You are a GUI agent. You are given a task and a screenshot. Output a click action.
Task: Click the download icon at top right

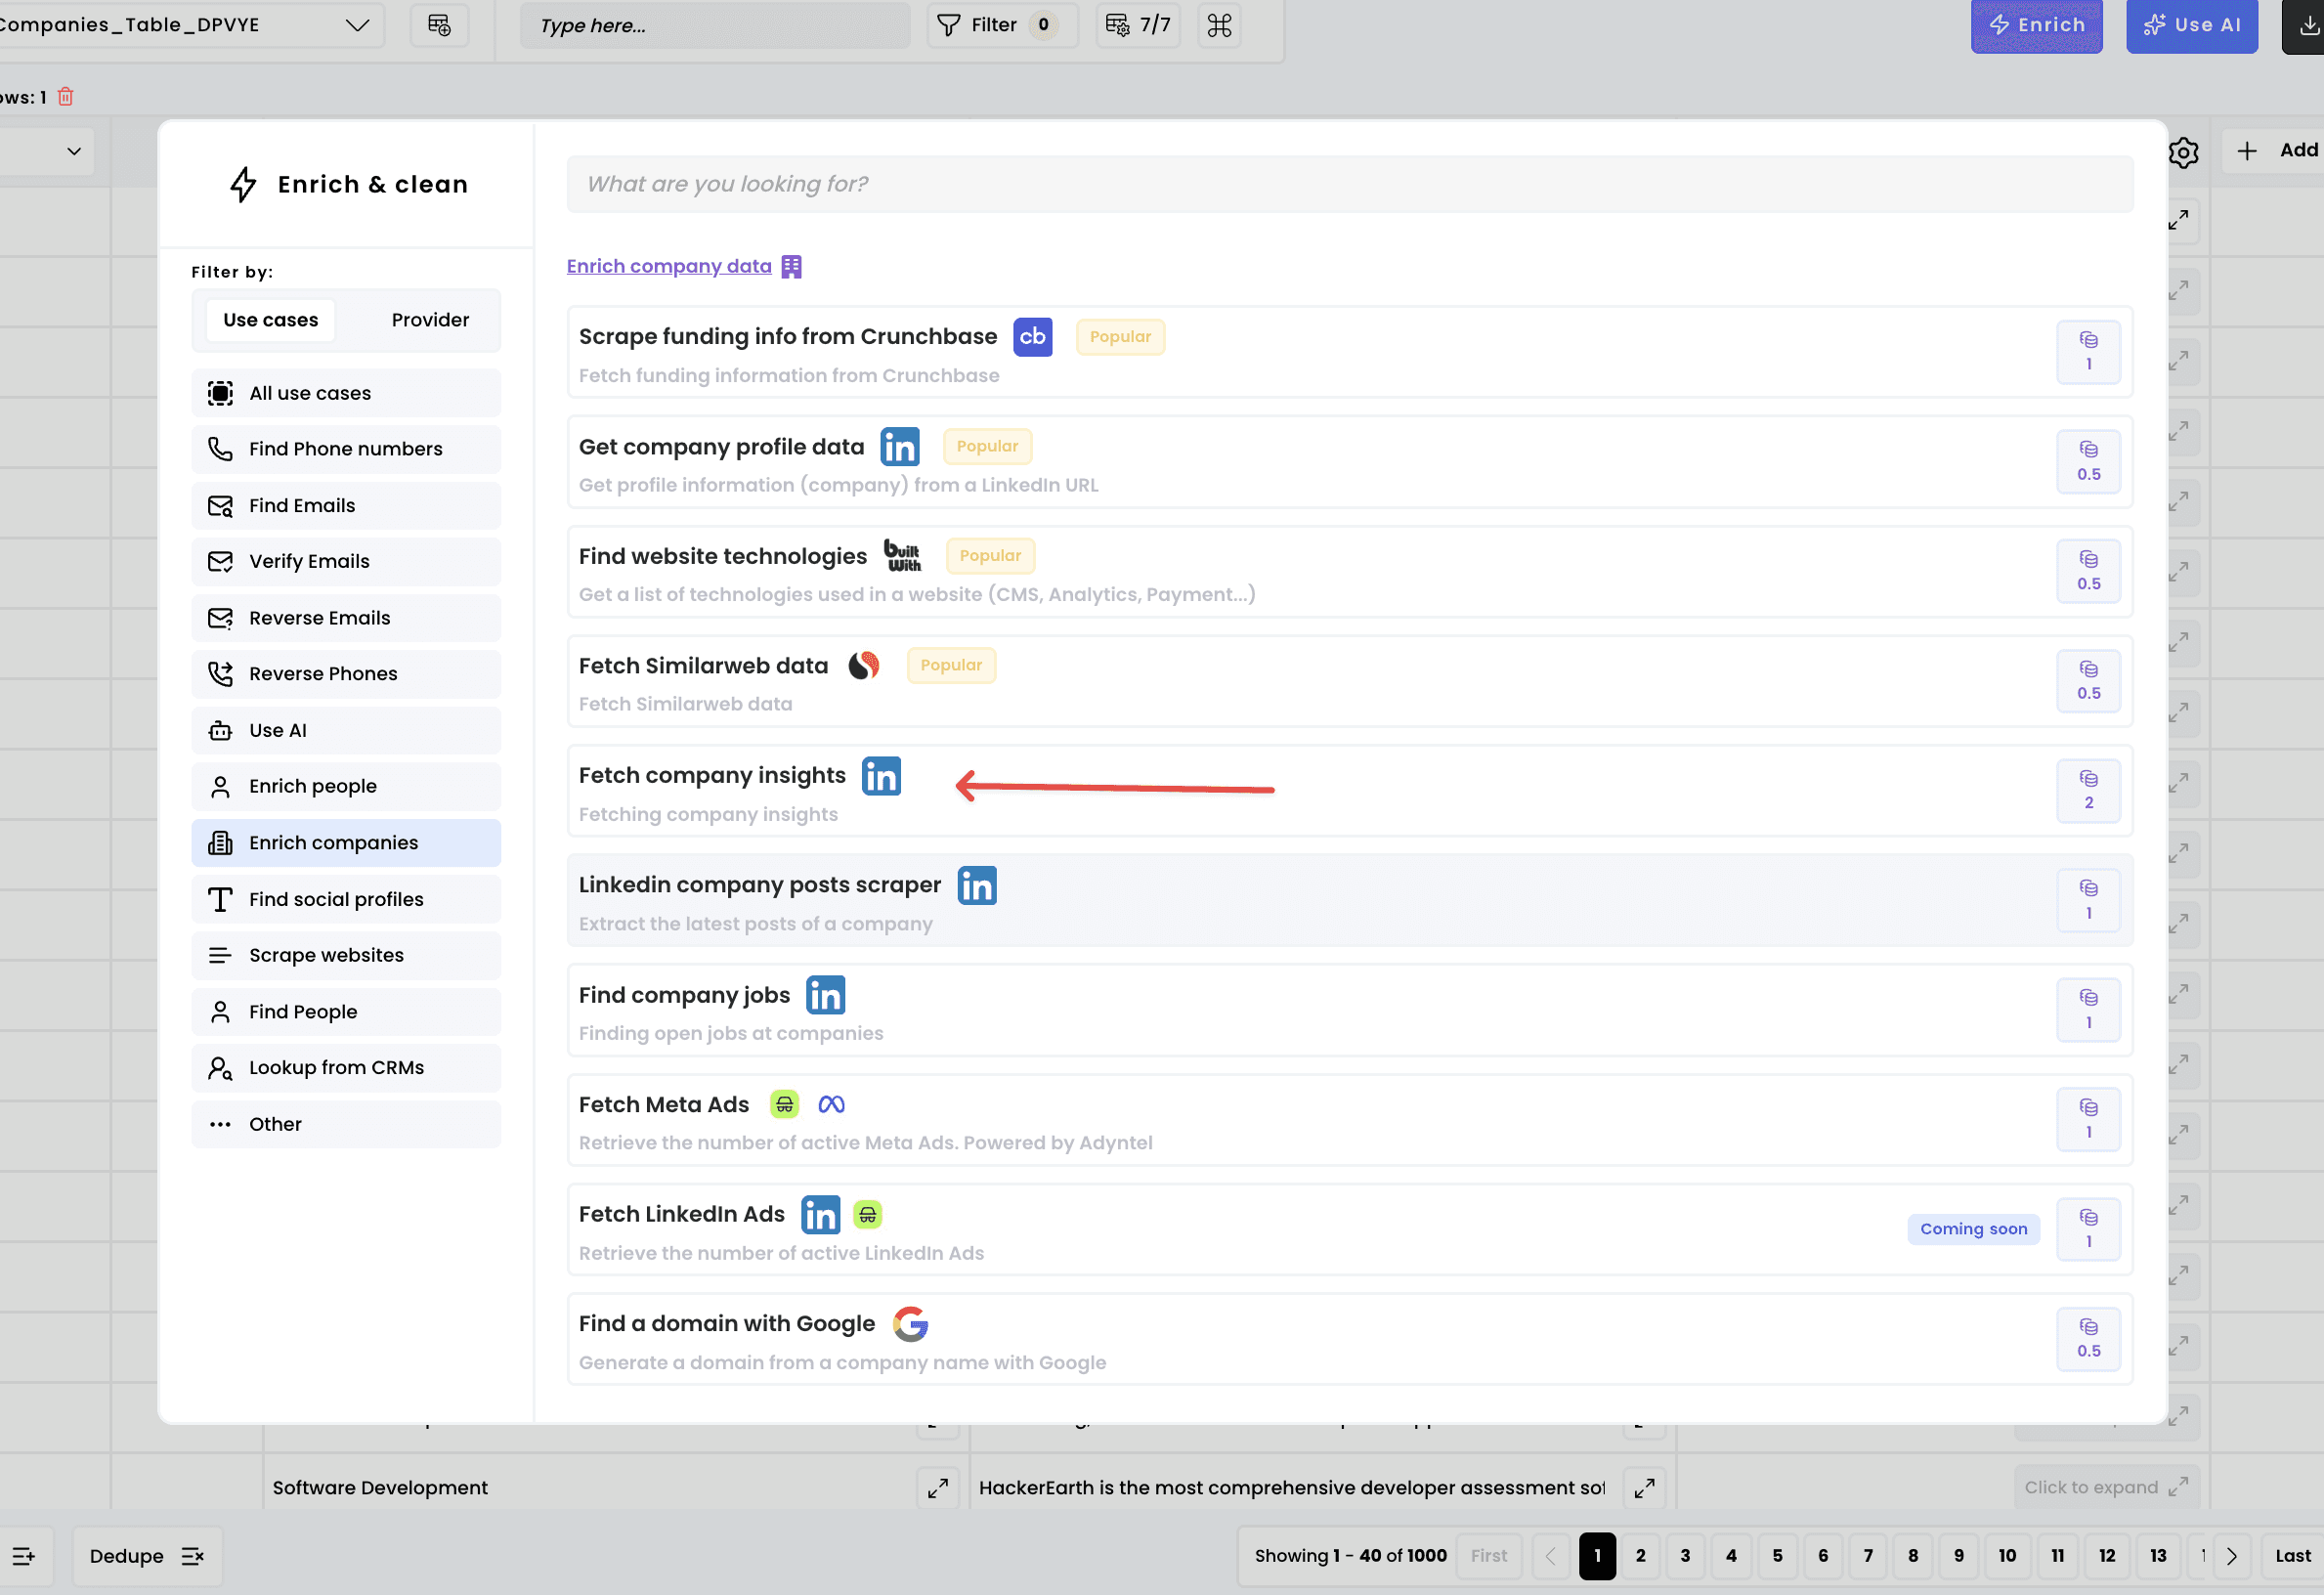pos(2308,25)
